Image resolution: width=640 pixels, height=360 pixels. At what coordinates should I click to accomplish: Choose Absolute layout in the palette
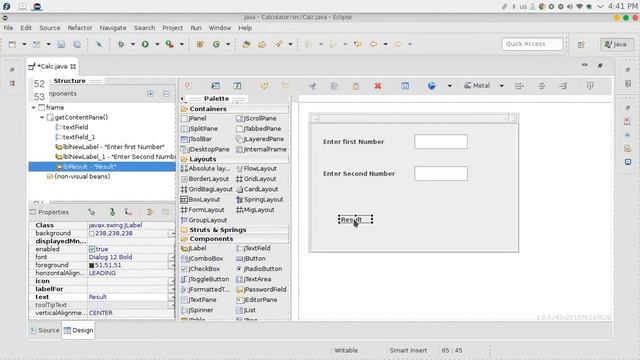tap(206, 169)
